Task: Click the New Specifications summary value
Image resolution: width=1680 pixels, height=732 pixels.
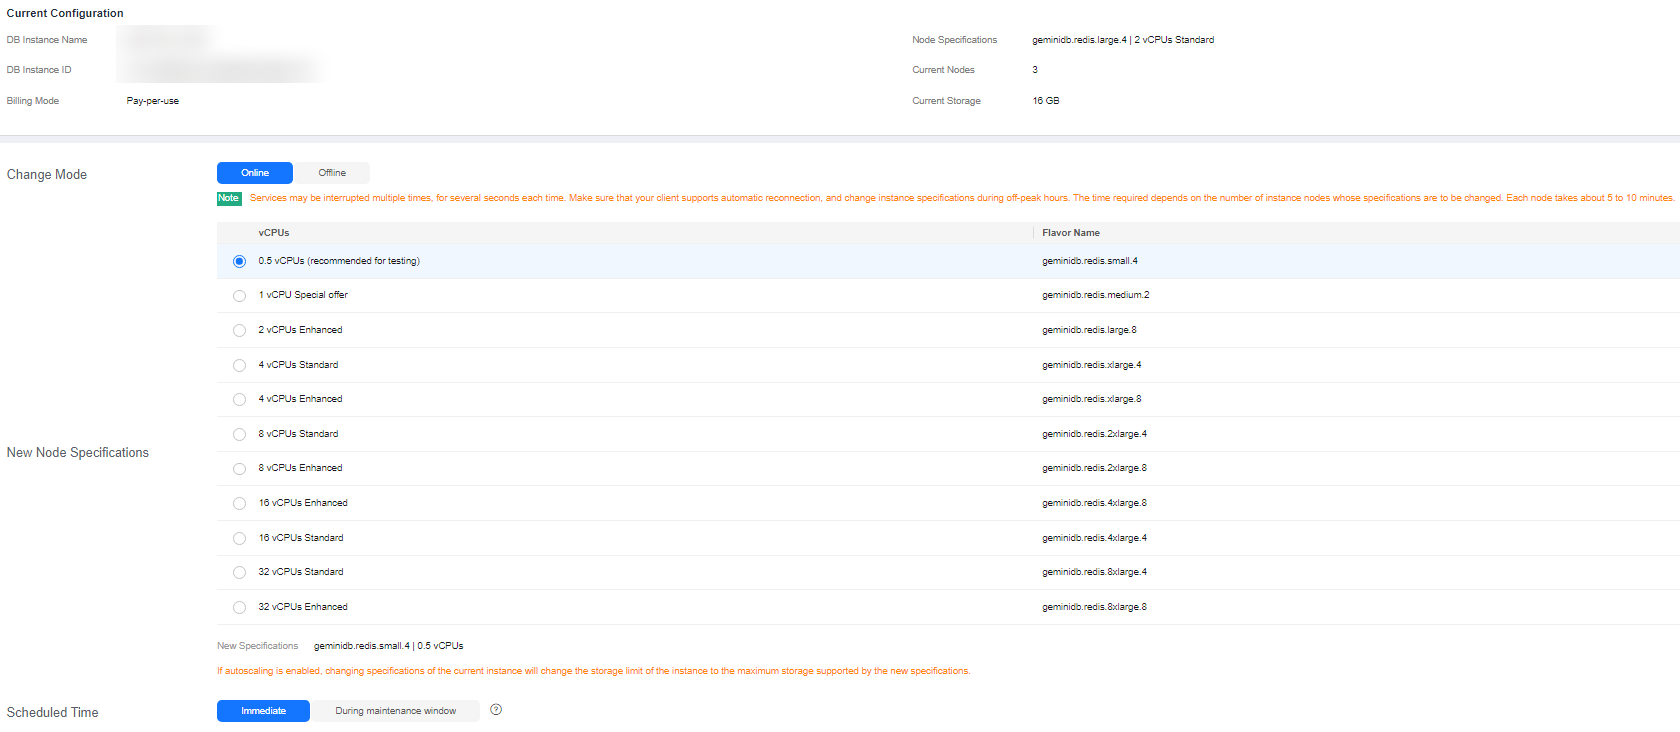Action: [x=389, y=646]
